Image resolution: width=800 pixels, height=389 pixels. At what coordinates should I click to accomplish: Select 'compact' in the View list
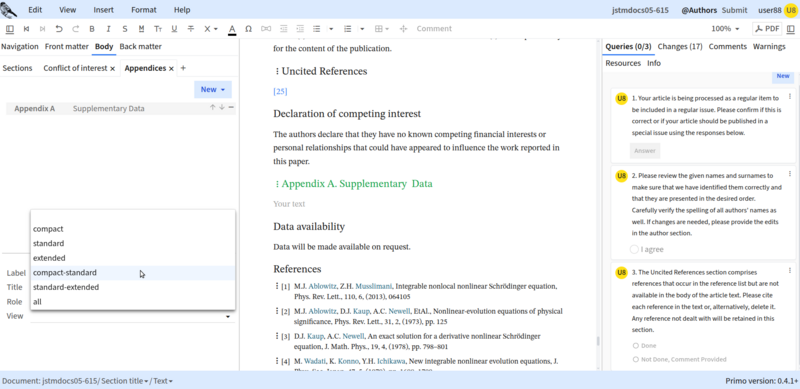click(133, 229)
